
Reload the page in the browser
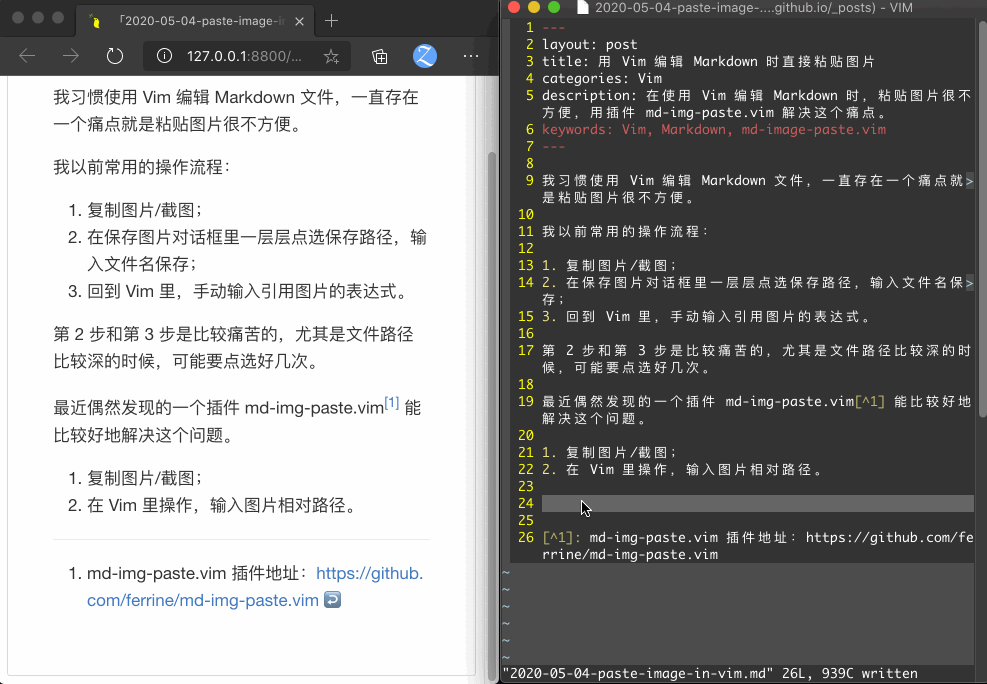pyautogui.click(x=115, y=56)
